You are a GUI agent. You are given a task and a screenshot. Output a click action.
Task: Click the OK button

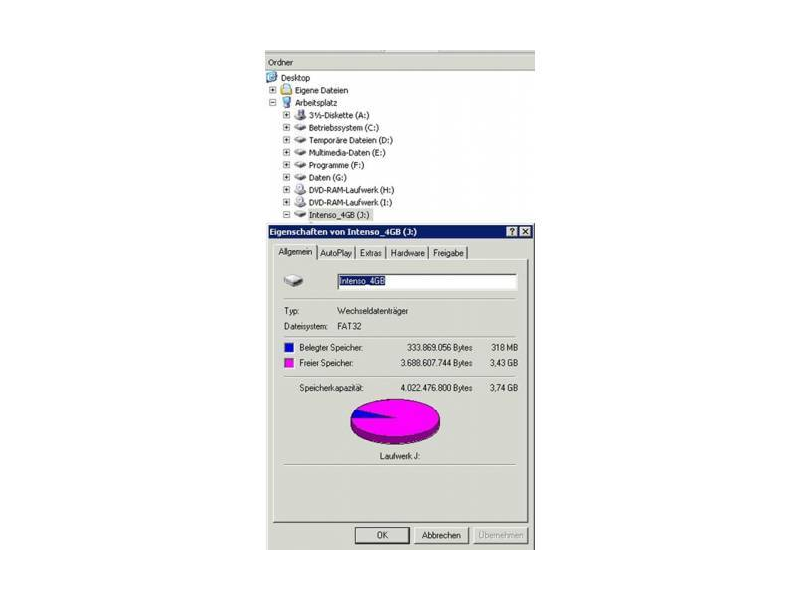[x=382, y=535]
